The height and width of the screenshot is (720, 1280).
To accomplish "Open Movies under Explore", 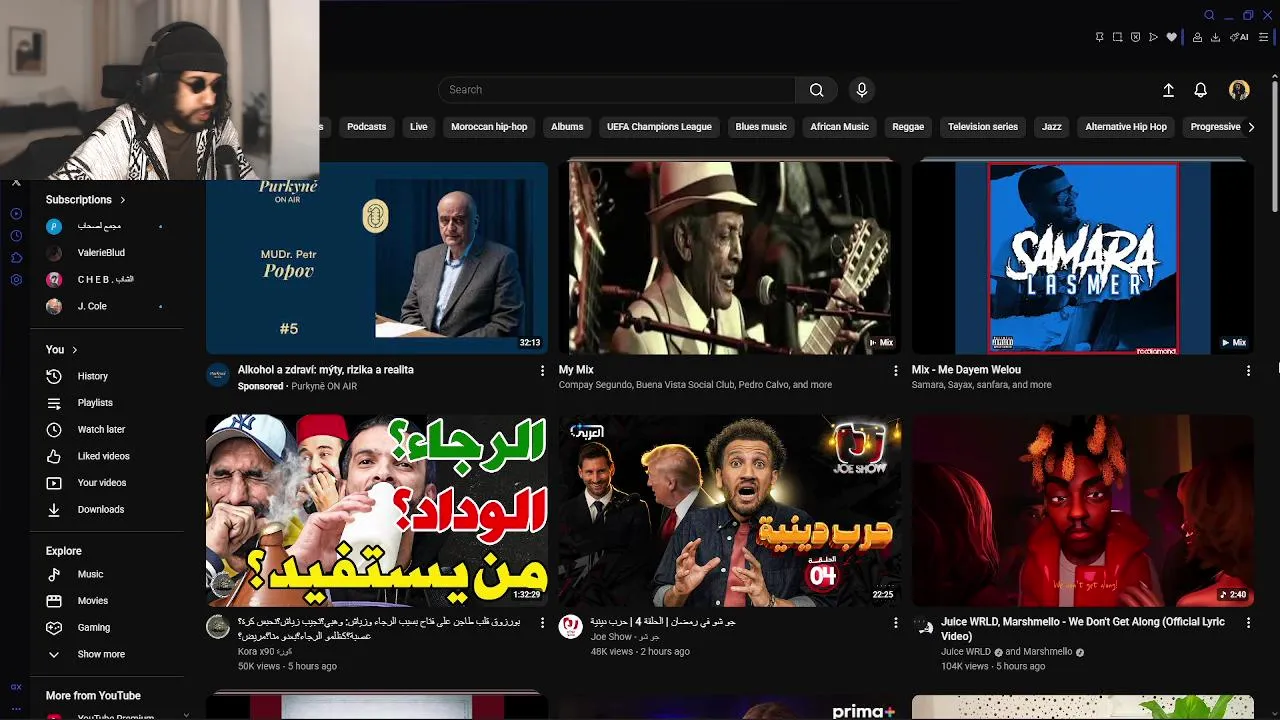I will point(107,601).
